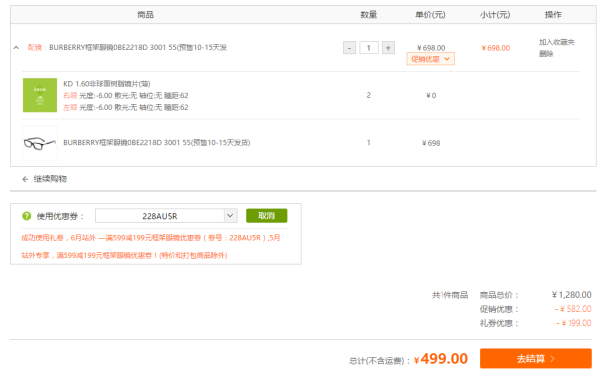Click the 商品 column header
This screenshot has width=600, height=379.
point(145,15)
